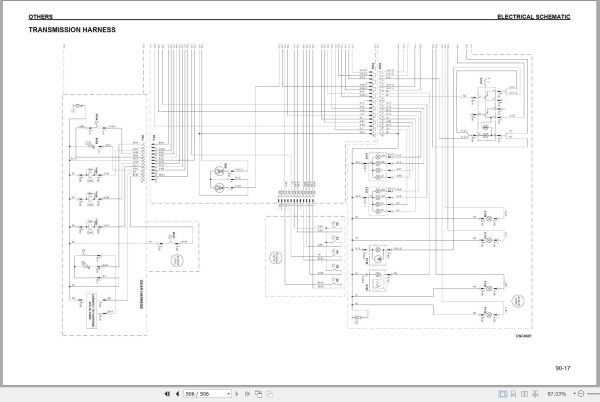Image resolution: width=600 pixels, height=402 pixels.
Task: Go to the previous page
Action: [177, 394]
